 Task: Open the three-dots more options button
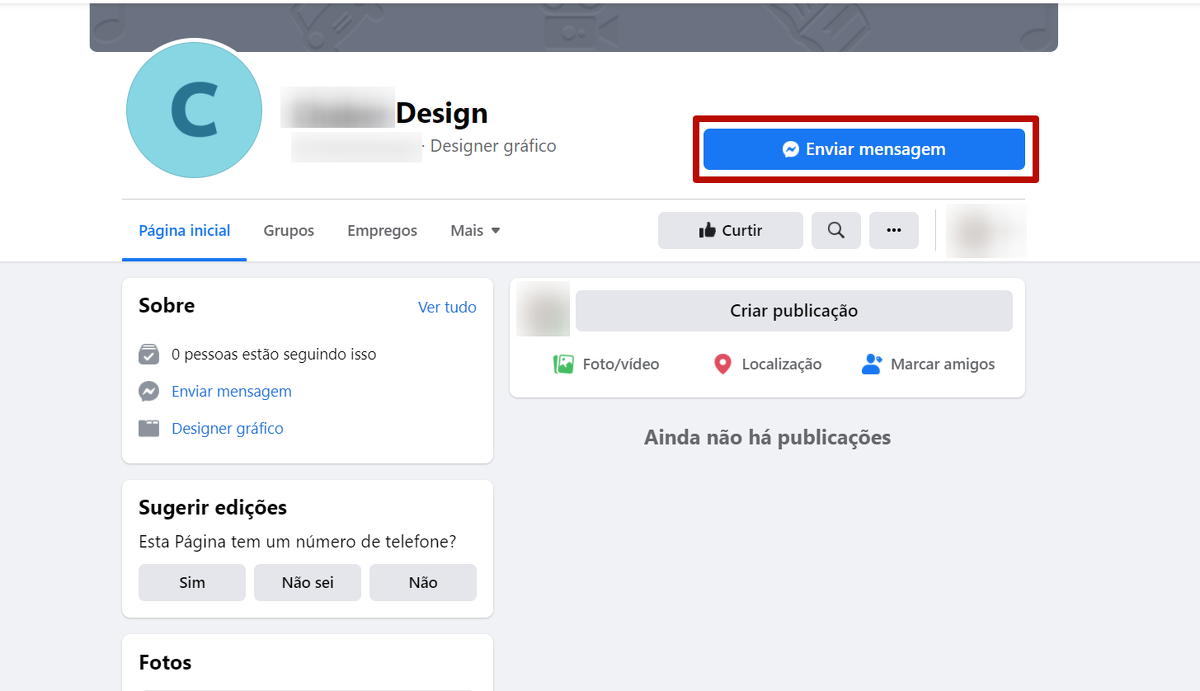click(x=893, y=231)
